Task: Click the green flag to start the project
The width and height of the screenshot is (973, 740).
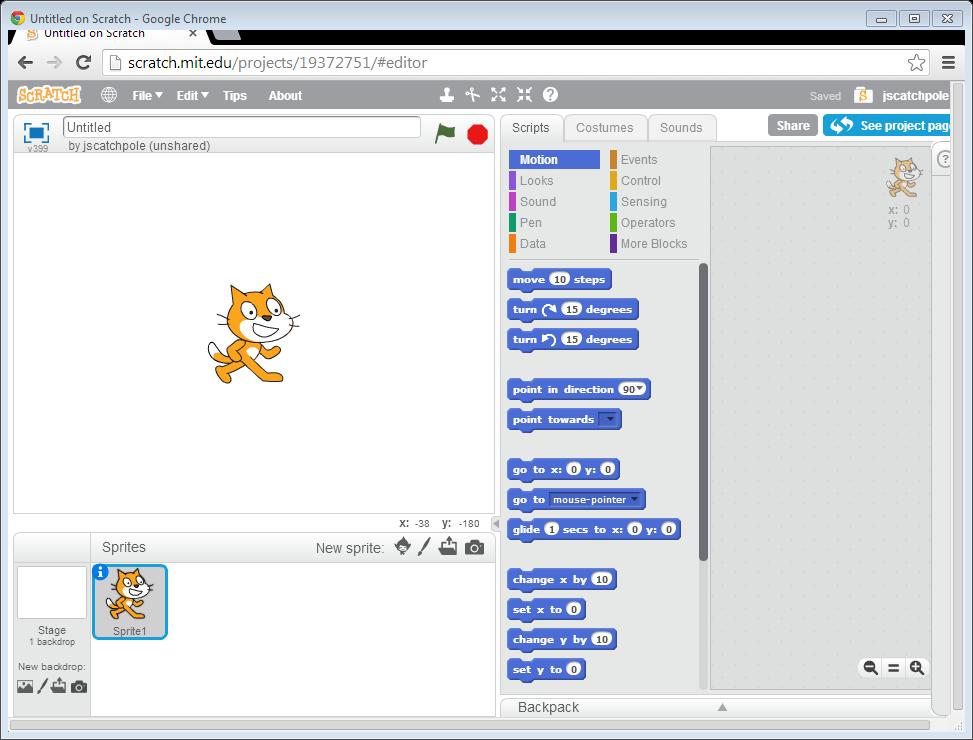Action: pyautogui.click(x=445, y=133)
